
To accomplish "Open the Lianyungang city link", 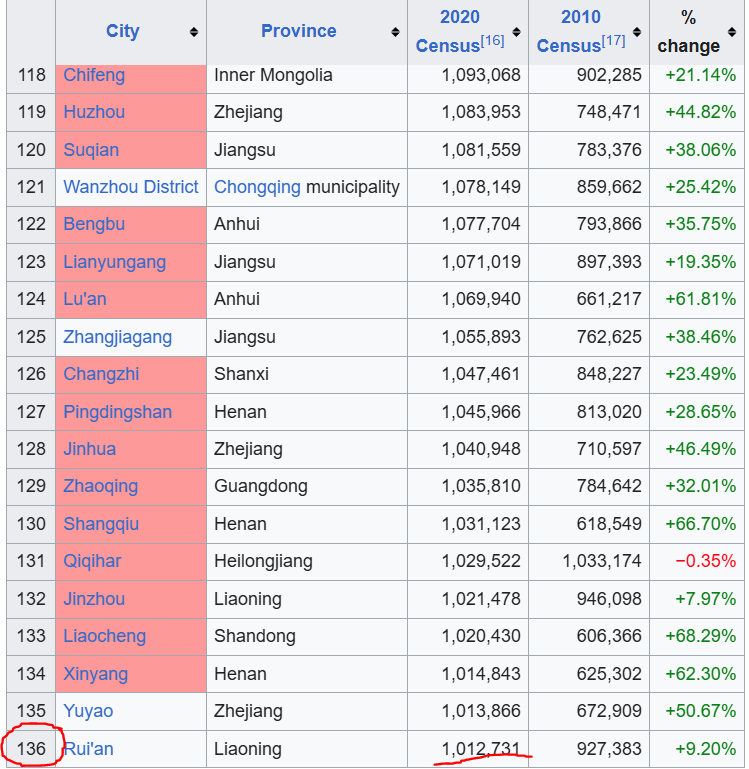I will [x=115, y=262].
